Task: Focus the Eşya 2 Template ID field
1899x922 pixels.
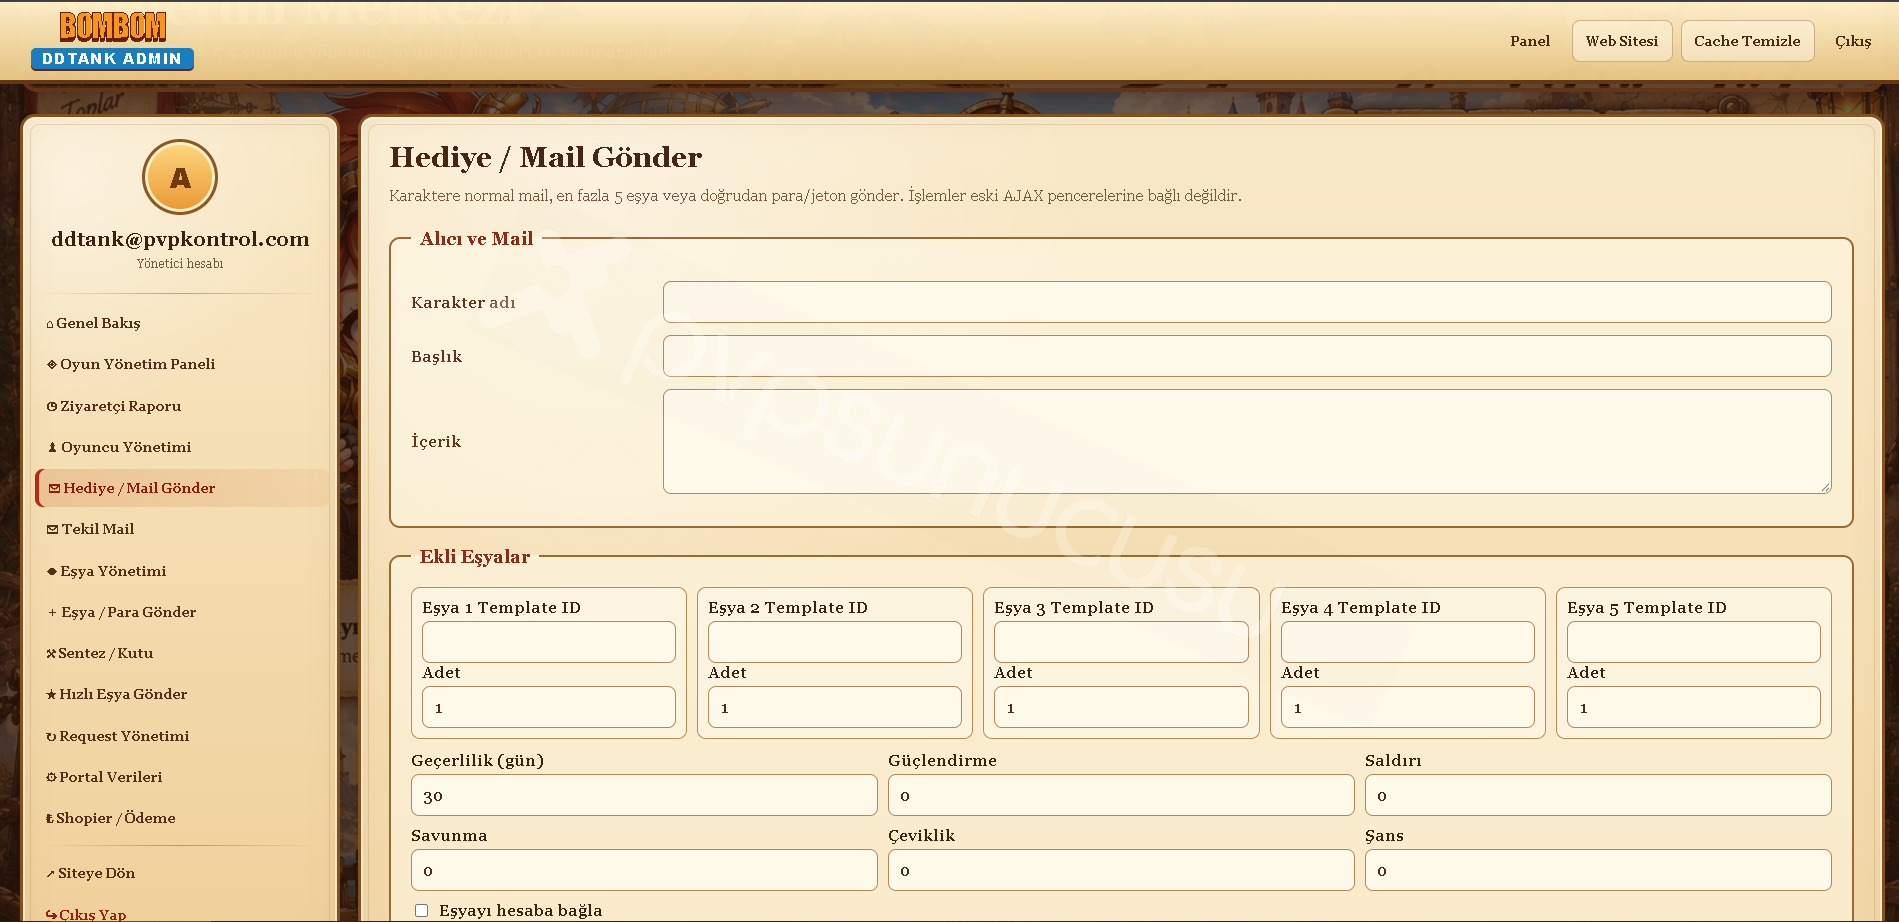Action: tap(835, 642)
